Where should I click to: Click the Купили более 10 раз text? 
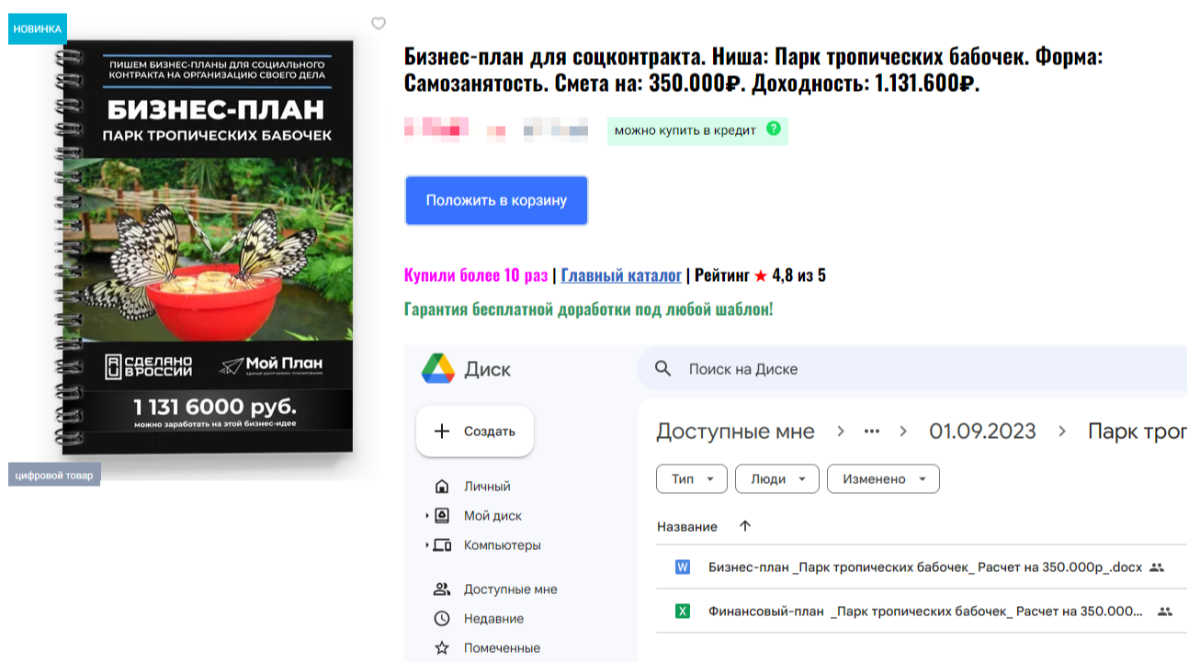coord(476,276)
